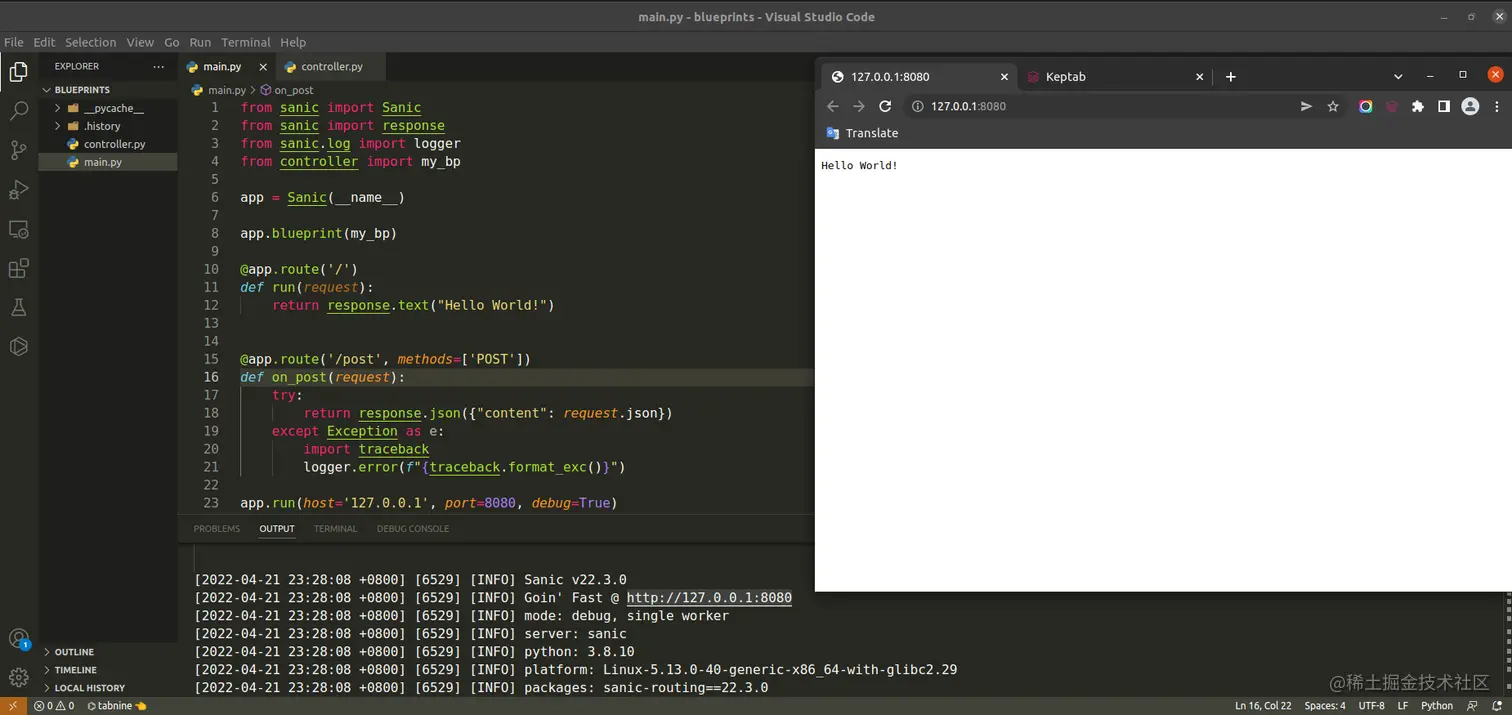Viewport: 1512px width, 715px height.
Task: Change encoding via UTF-8 status item
Action: click(1371, 706)
